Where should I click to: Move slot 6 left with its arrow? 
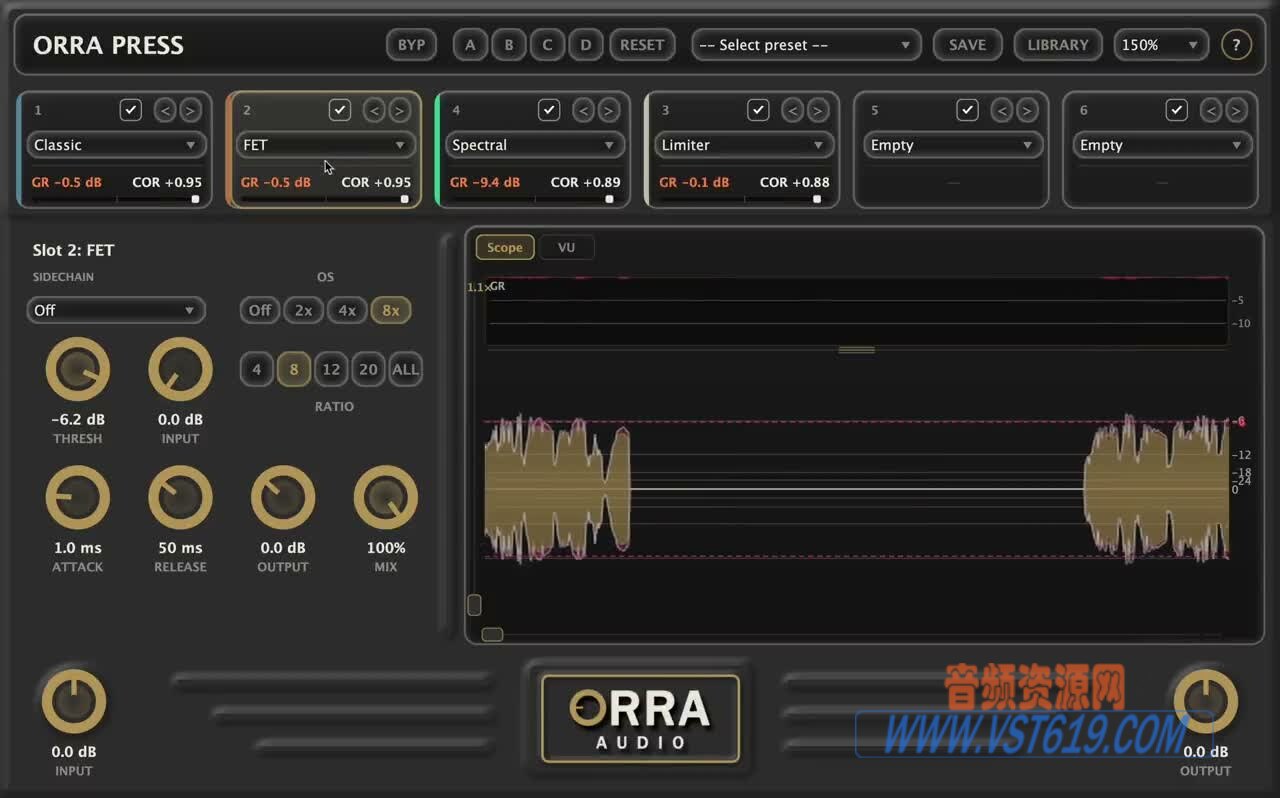click(x=1211, y=110)
